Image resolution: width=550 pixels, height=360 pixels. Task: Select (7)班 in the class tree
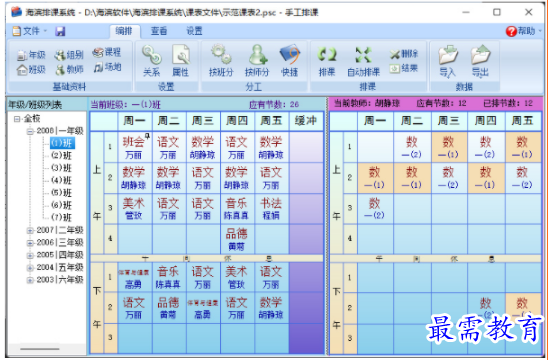click(x=62, y=217)
